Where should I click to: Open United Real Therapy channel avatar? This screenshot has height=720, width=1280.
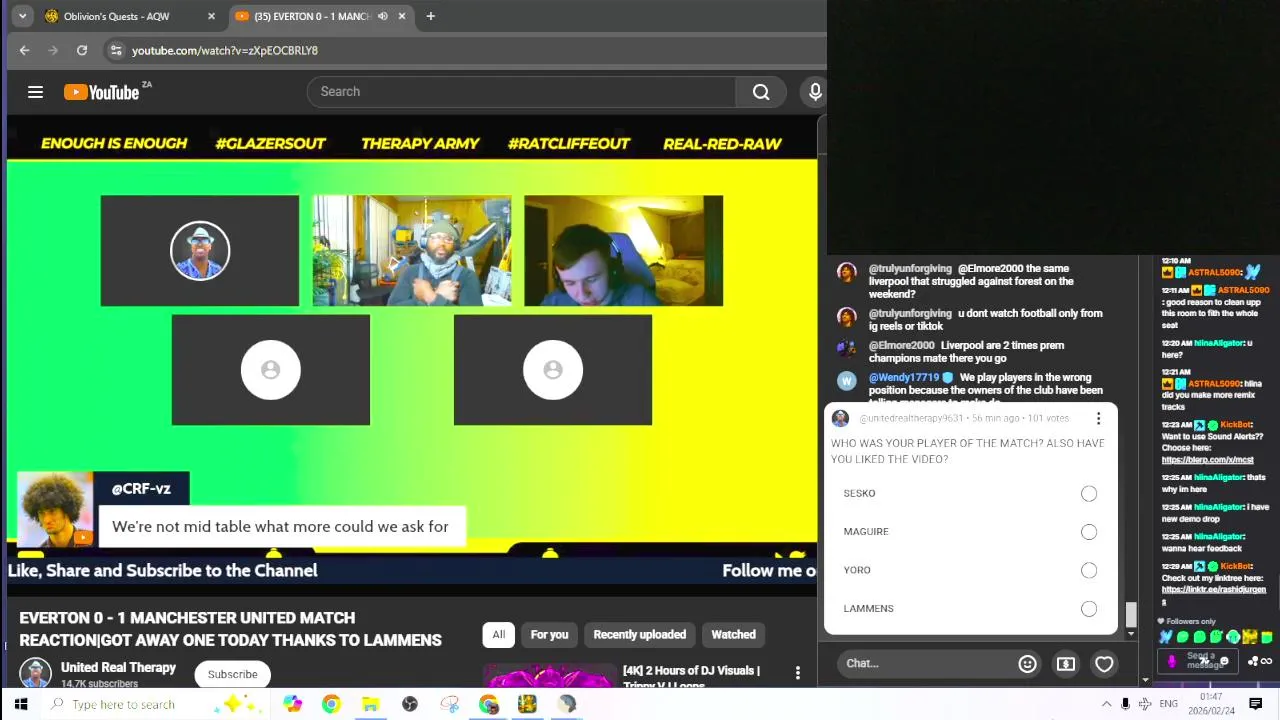[35, 673]
